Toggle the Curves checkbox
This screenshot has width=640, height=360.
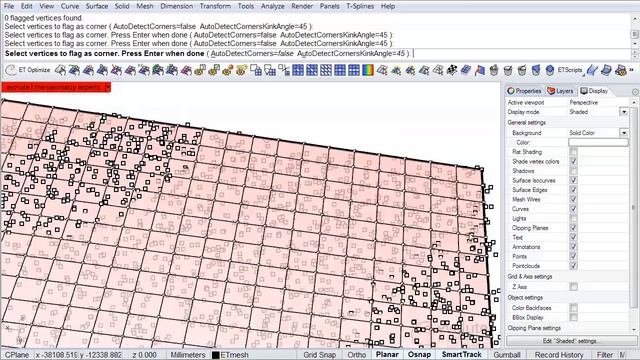pos(573,209)
